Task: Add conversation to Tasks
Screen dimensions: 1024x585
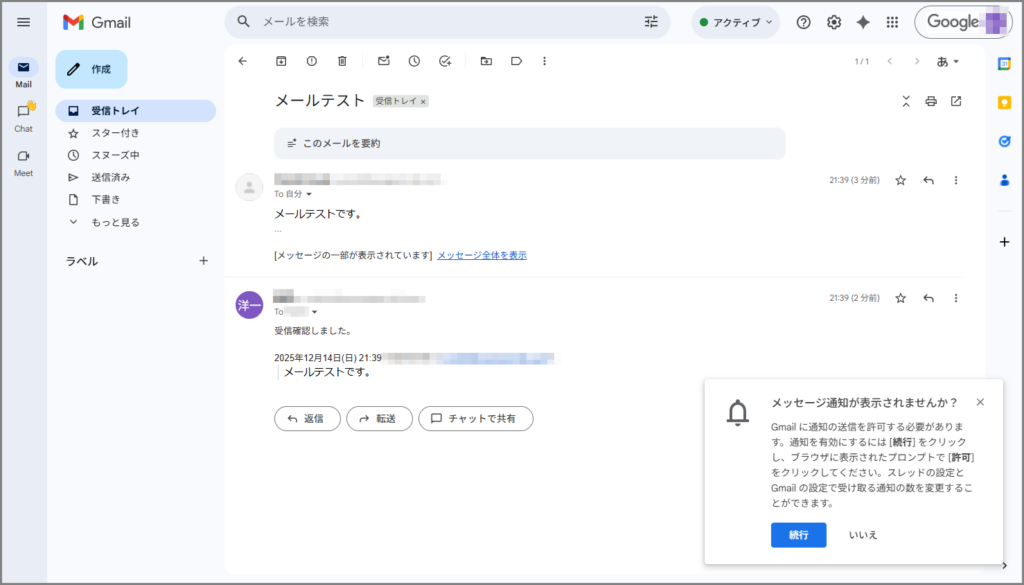Action: pyautogui.click(x=445, y=61)
